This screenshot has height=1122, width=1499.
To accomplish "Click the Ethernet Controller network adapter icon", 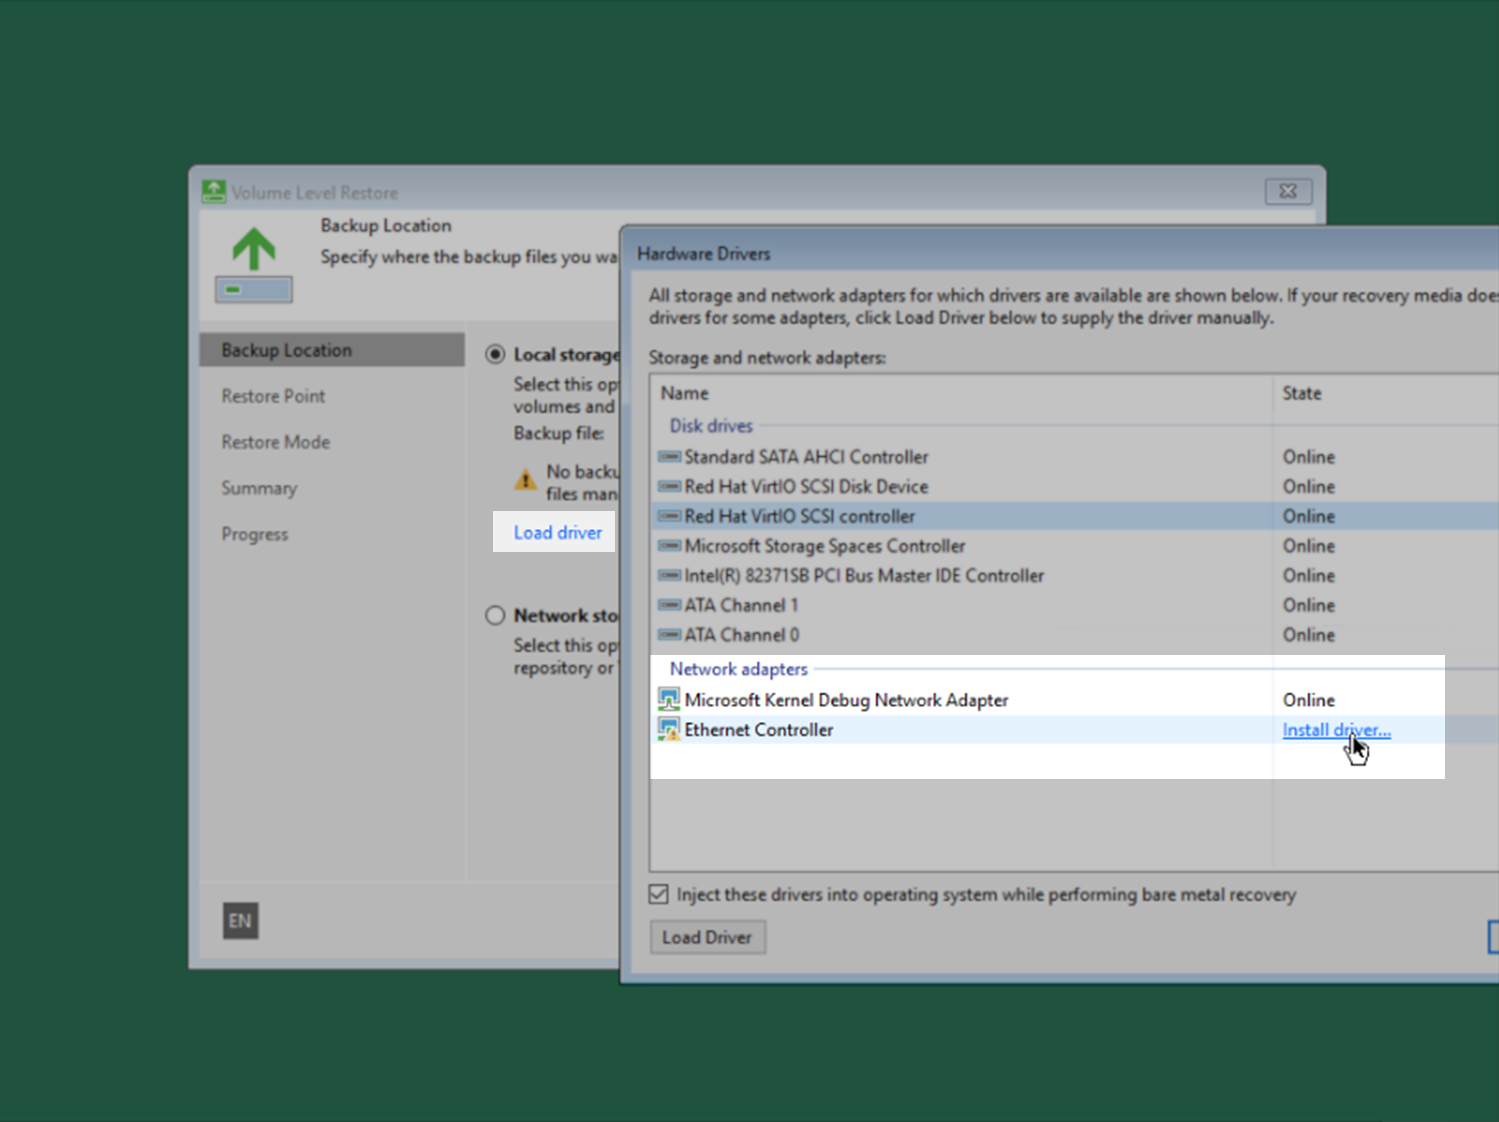I will [x=668, y=730].
